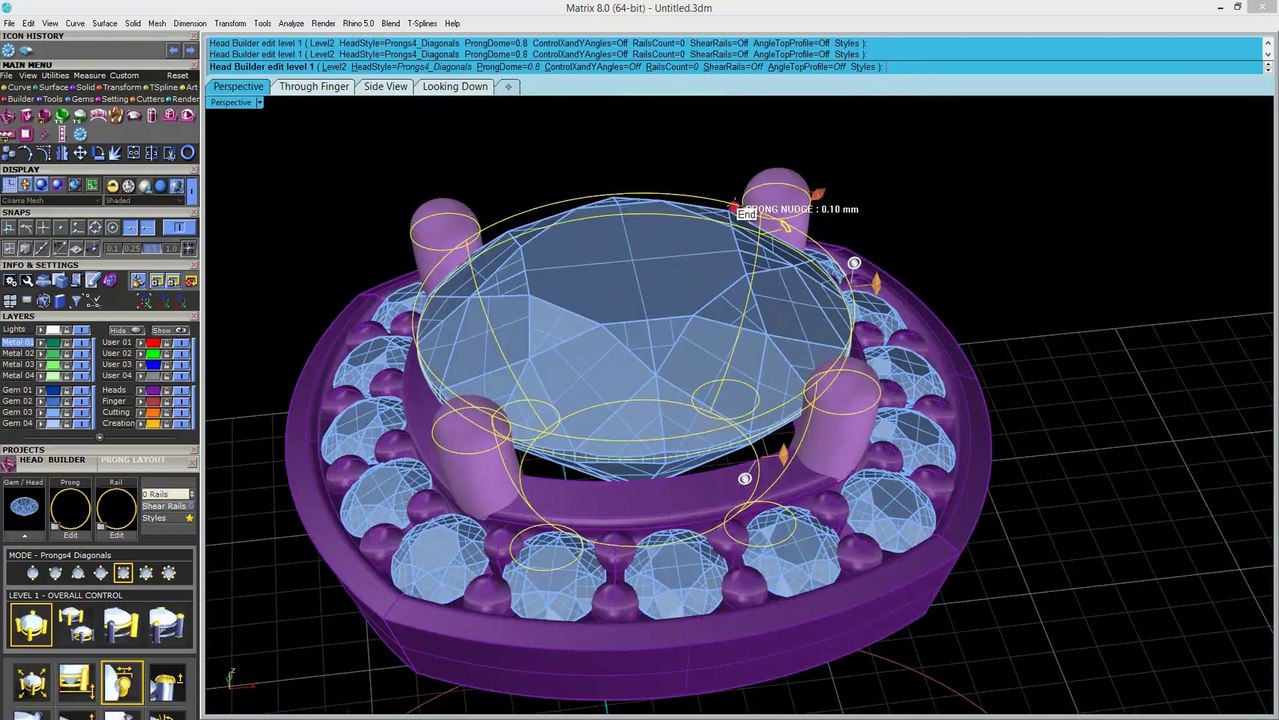Screen dimensions: 1279x720
Task: Click the center snap circle icon
Action: [112, 227]
